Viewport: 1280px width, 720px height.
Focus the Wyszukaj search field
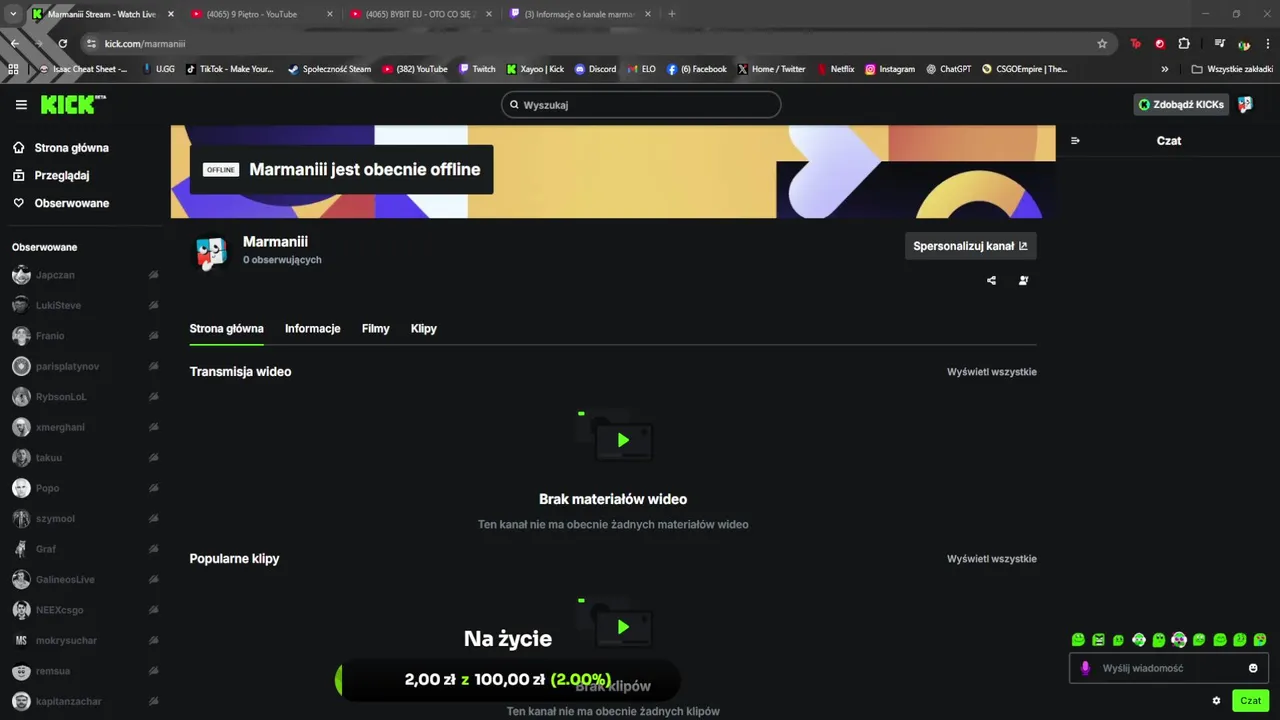pyautogui.click(x=641, y=104)
